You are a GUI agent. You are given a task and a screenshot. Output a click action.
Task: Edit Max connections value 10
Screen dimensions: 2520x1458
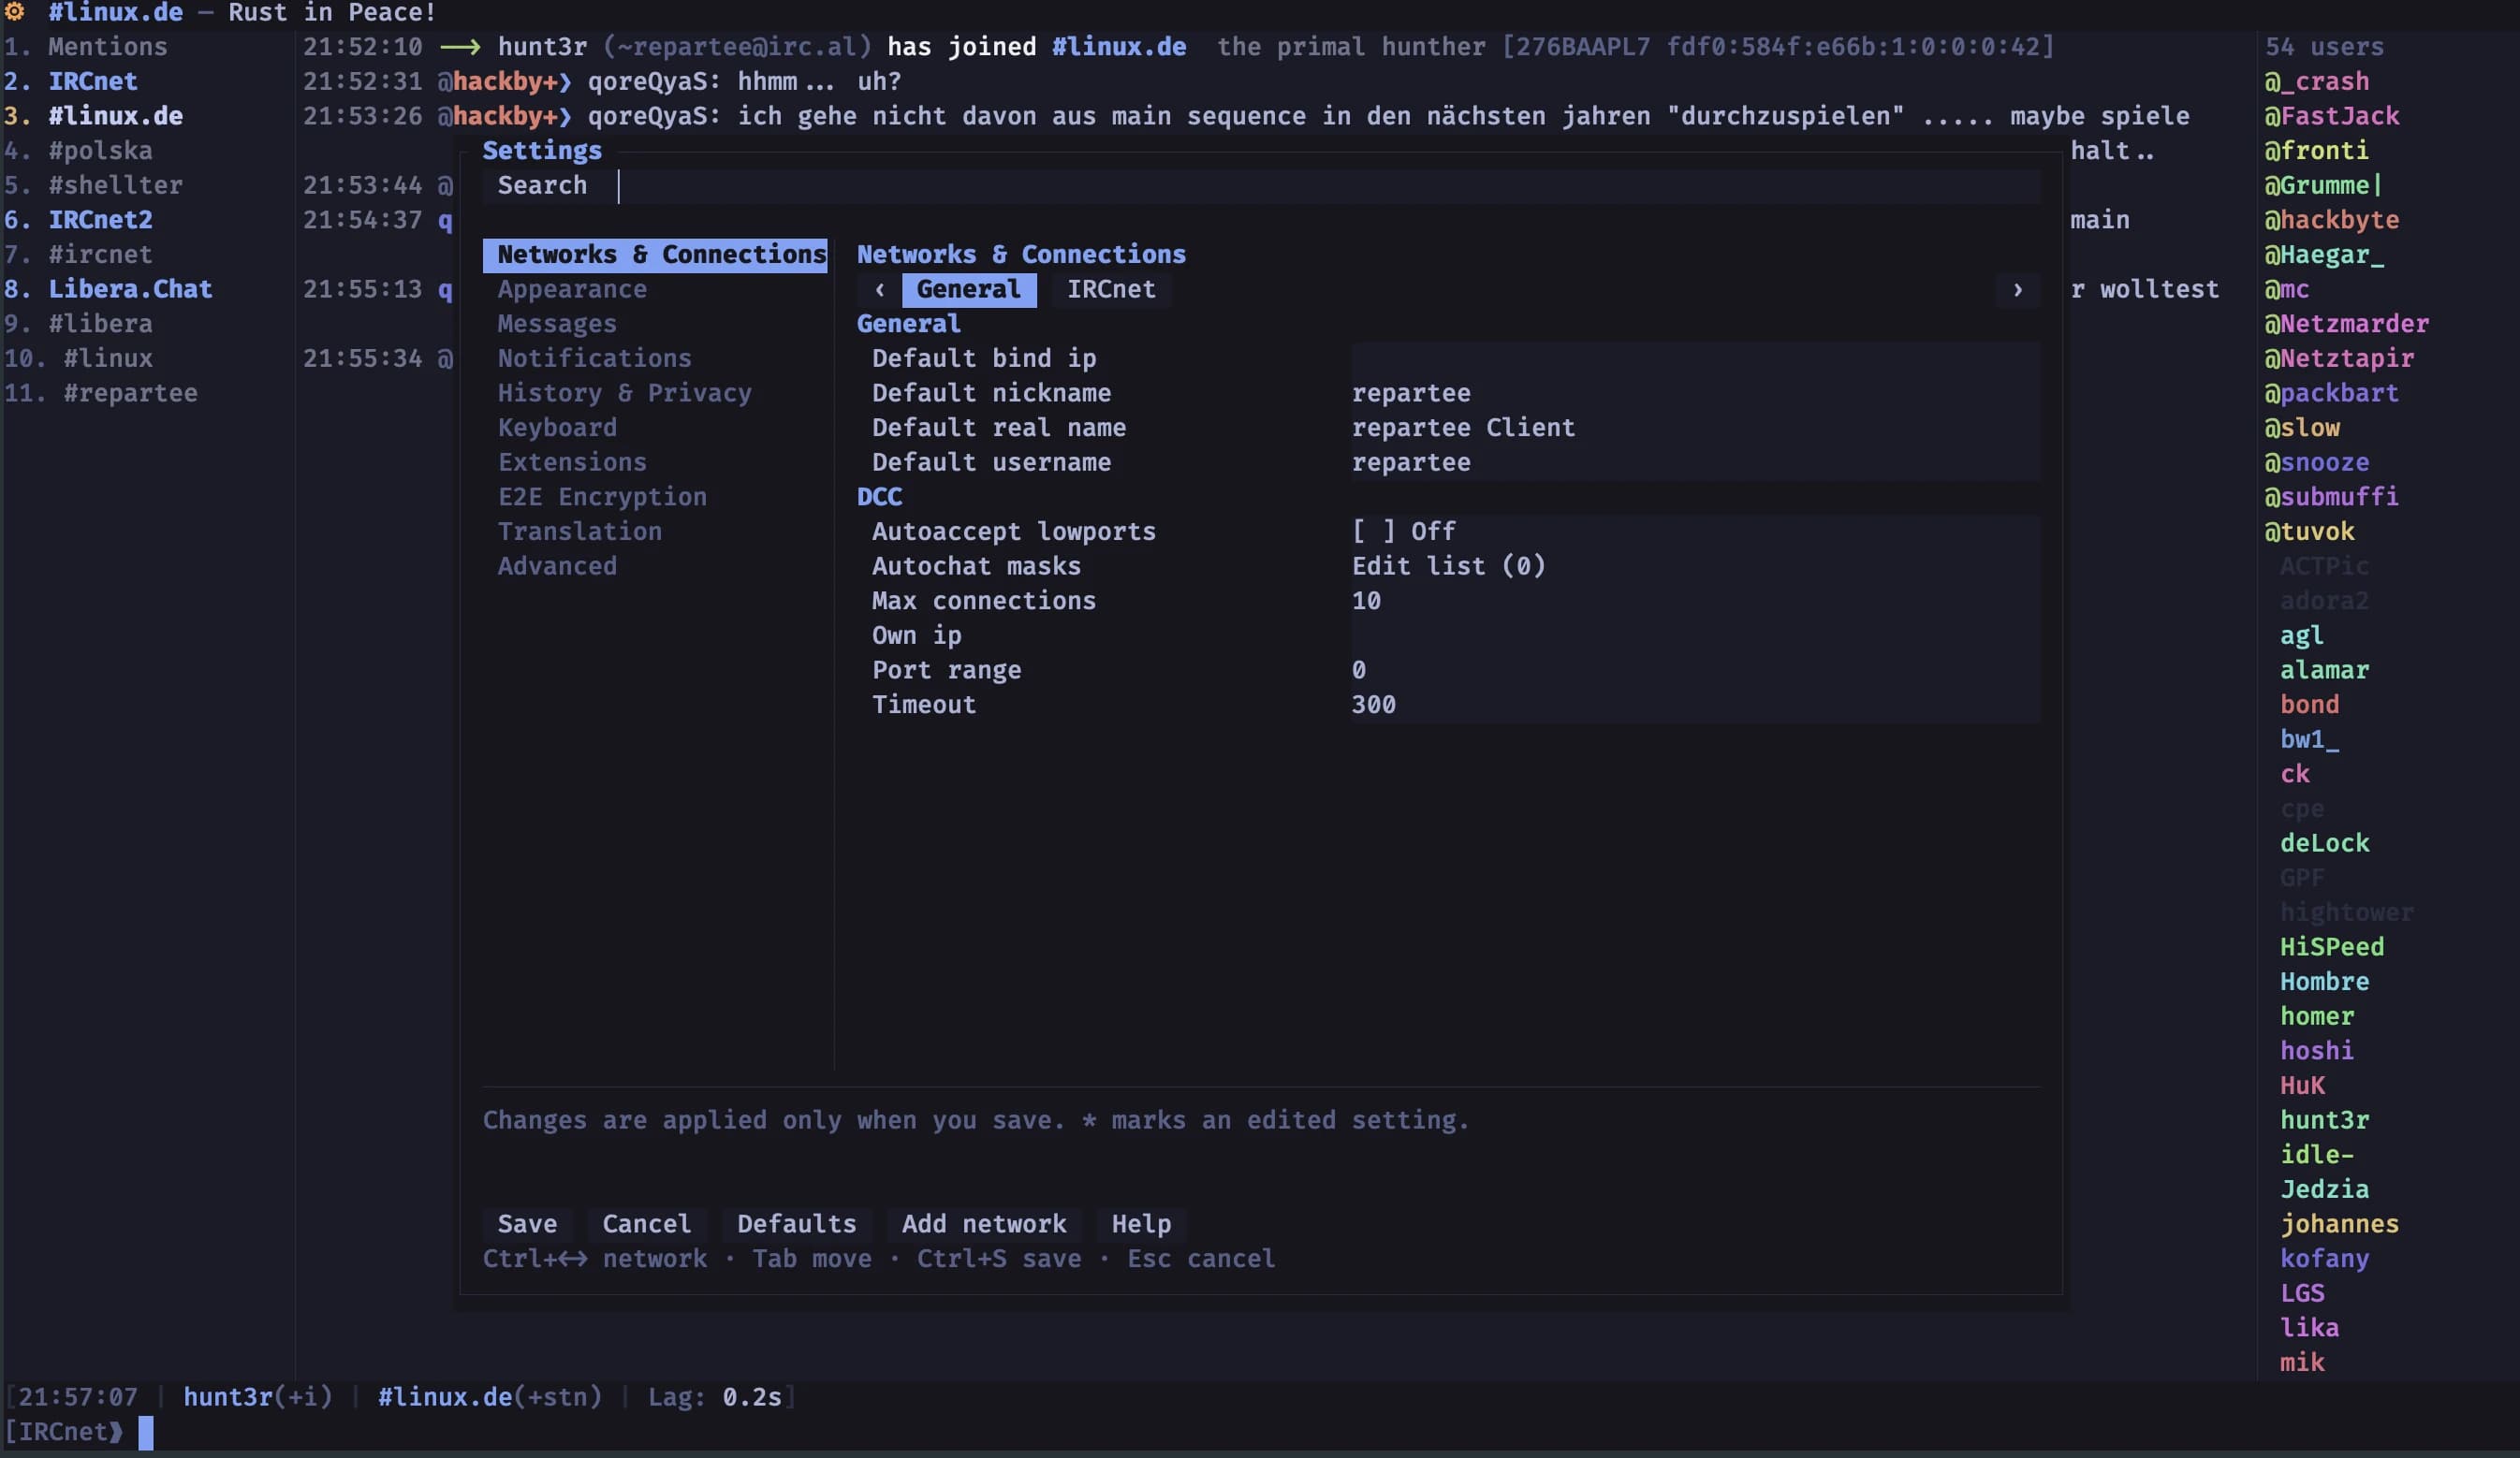pyautogui.click(x=1694, y=601)
